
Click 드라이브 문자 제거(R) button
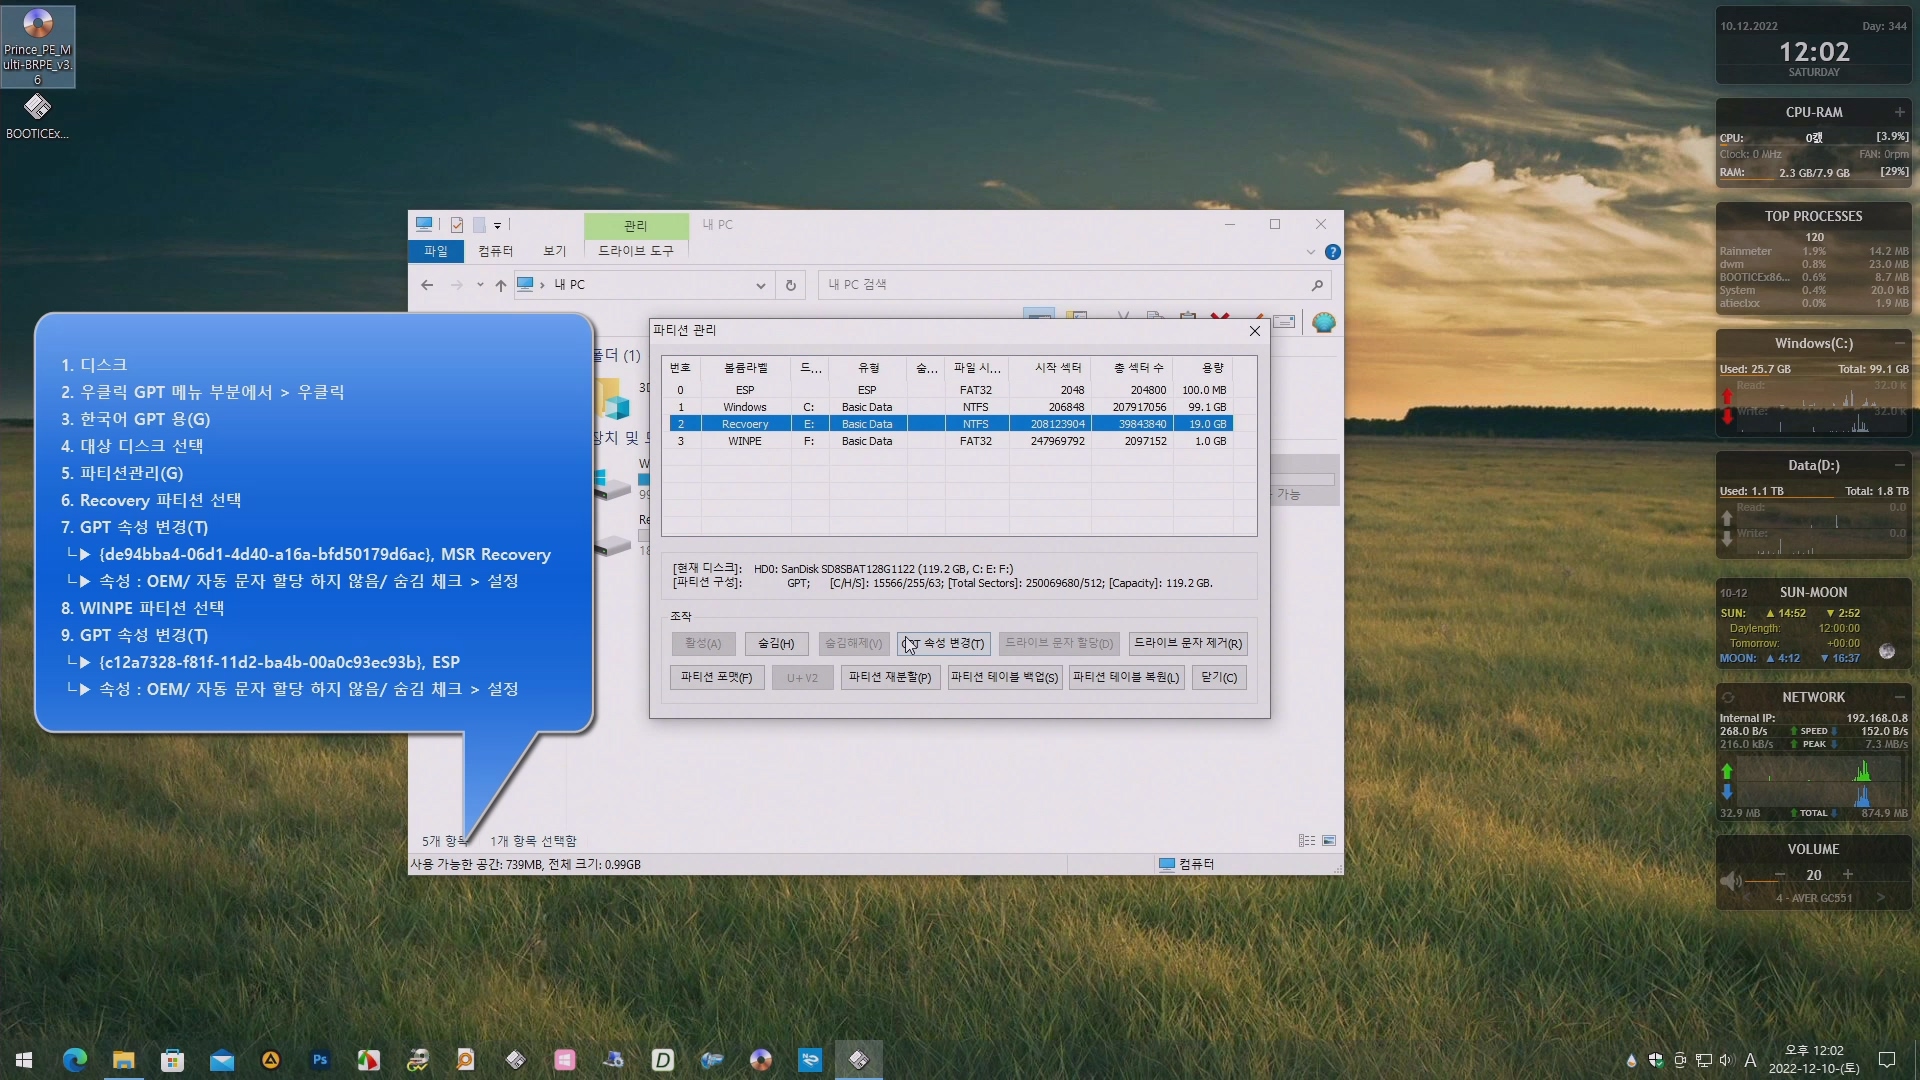pos(1188,644)
